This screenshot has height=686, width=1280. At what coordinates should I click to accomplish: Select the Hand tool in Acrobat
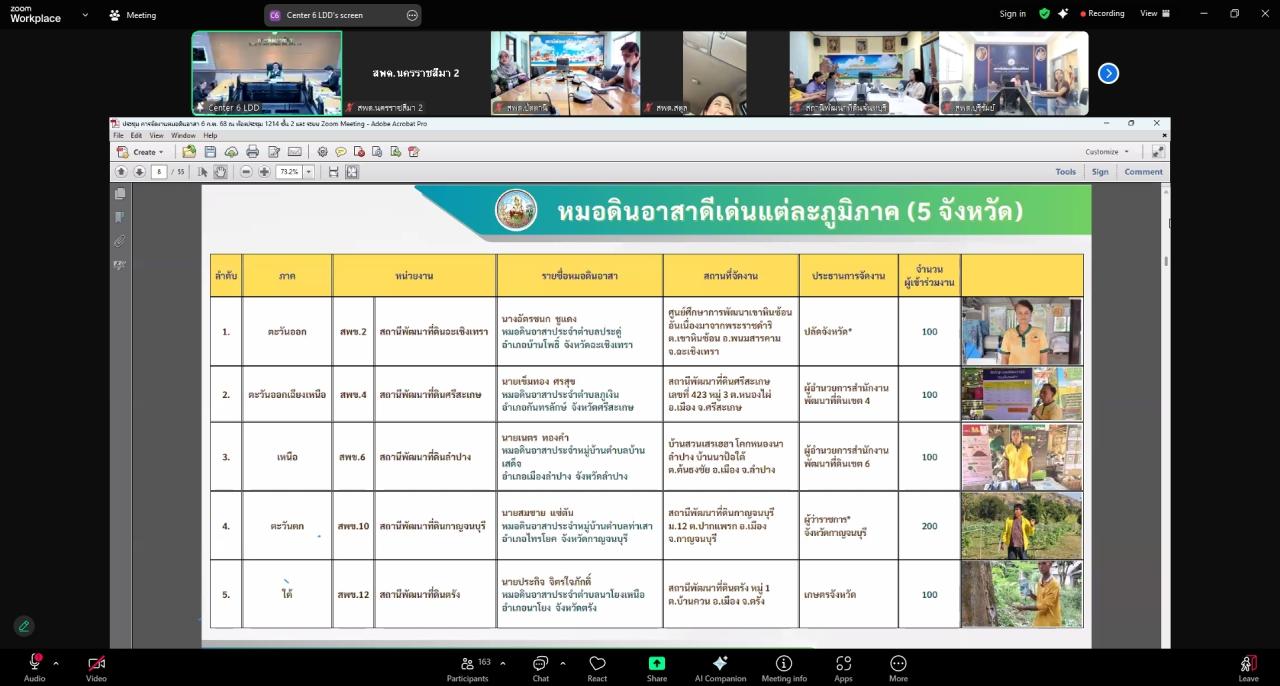[219, 171]
